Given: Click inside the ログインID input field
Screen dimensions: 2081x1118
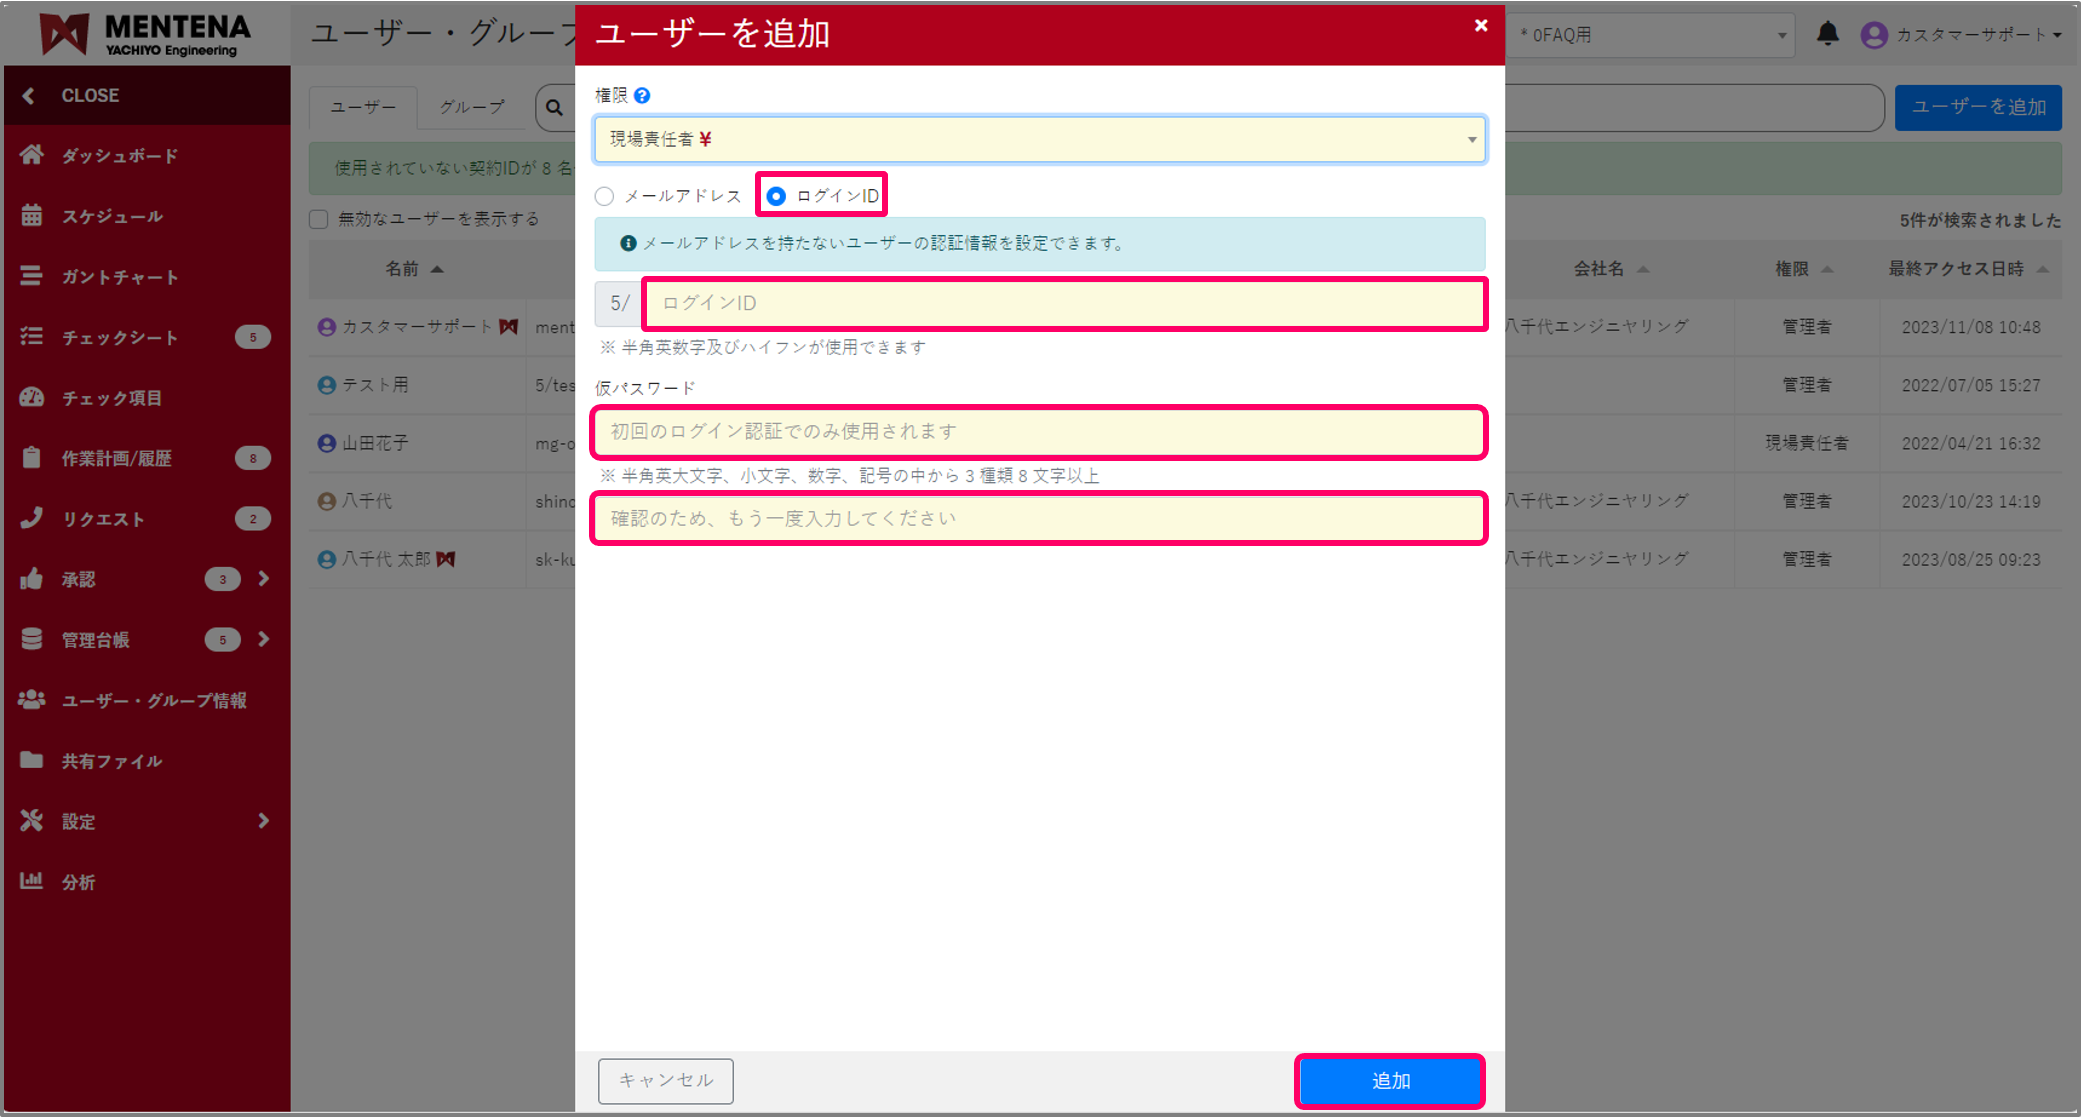Looking at the screenshot, I should click(x=1062, y=303).
